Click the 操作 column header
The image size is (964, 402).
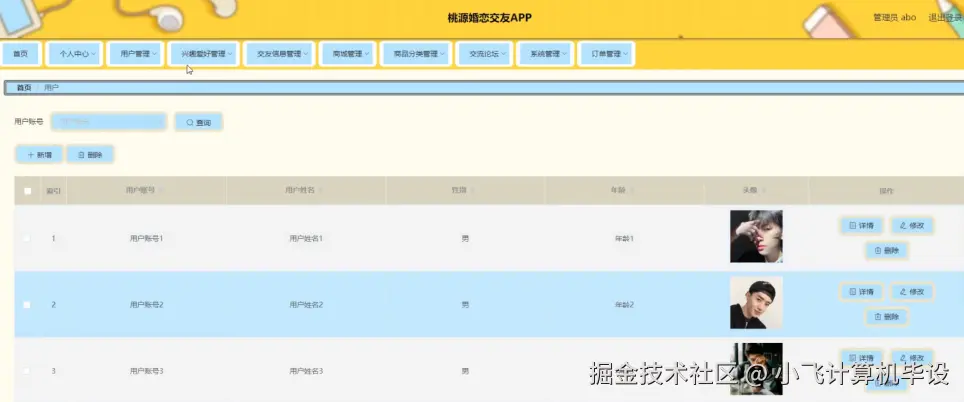(886, 191)
